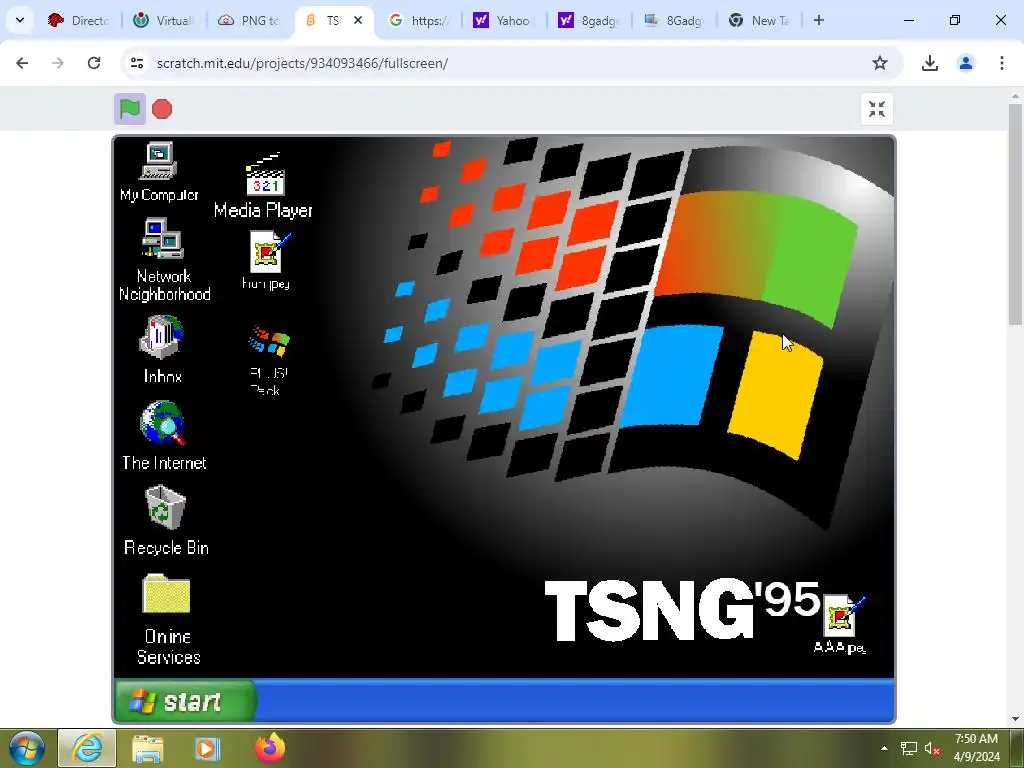1024x768 pixels.
Task: Open My Computer desktop icon
Action: (x=159, y=172)
